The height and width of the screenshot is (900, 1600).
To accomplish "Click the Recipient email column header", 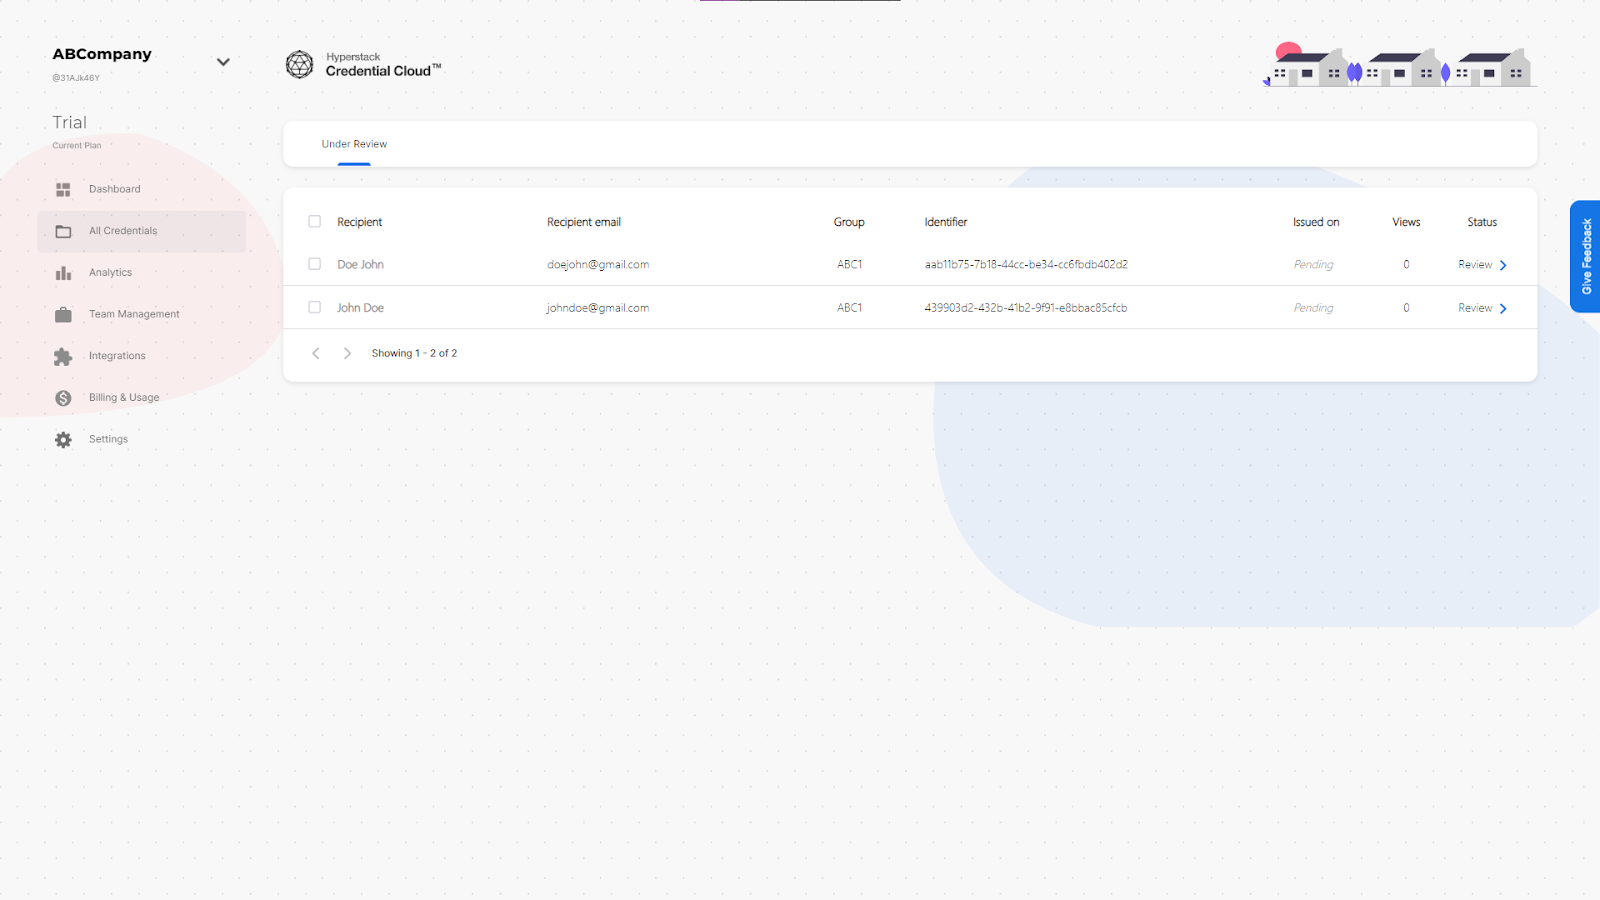I will [584, 222].
